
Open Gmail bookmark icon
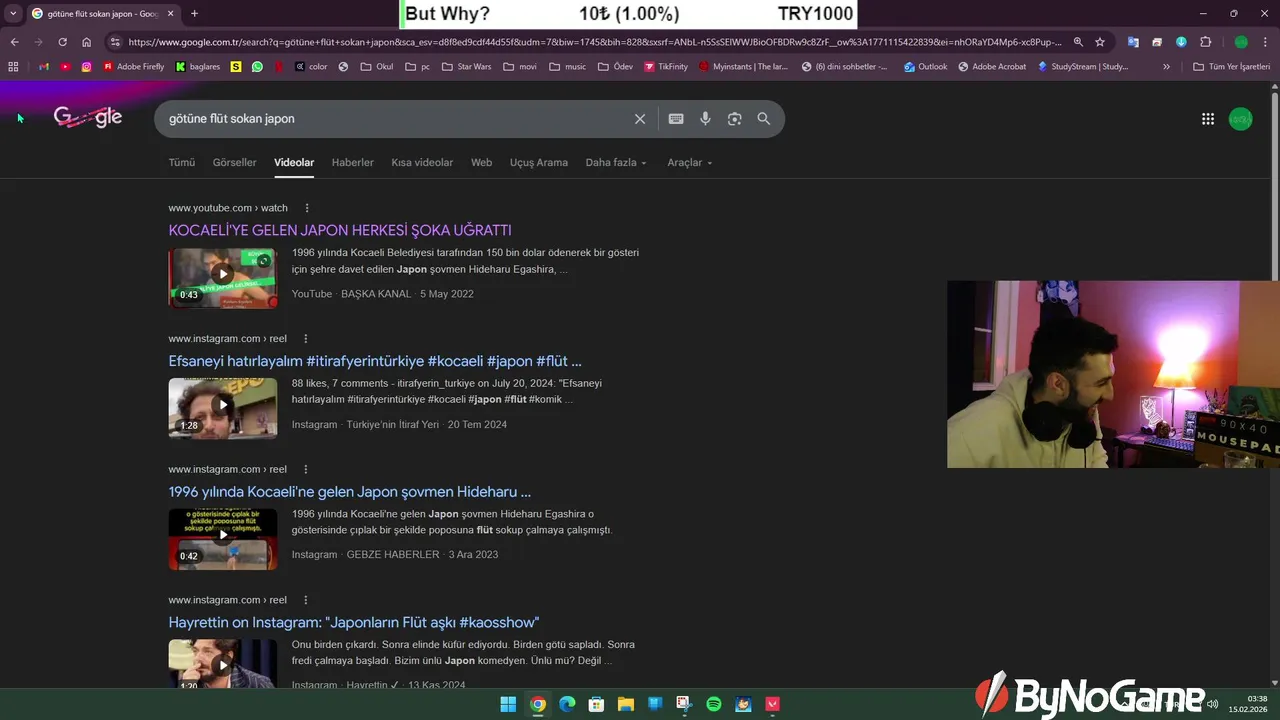(x=43, y=67)
